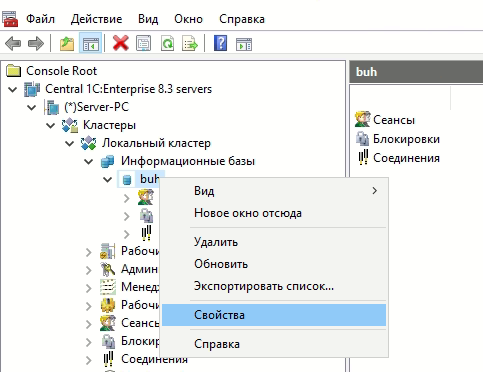Click the Локальный кластер node icon
The image size is (483, 372).
coord(89,143)
